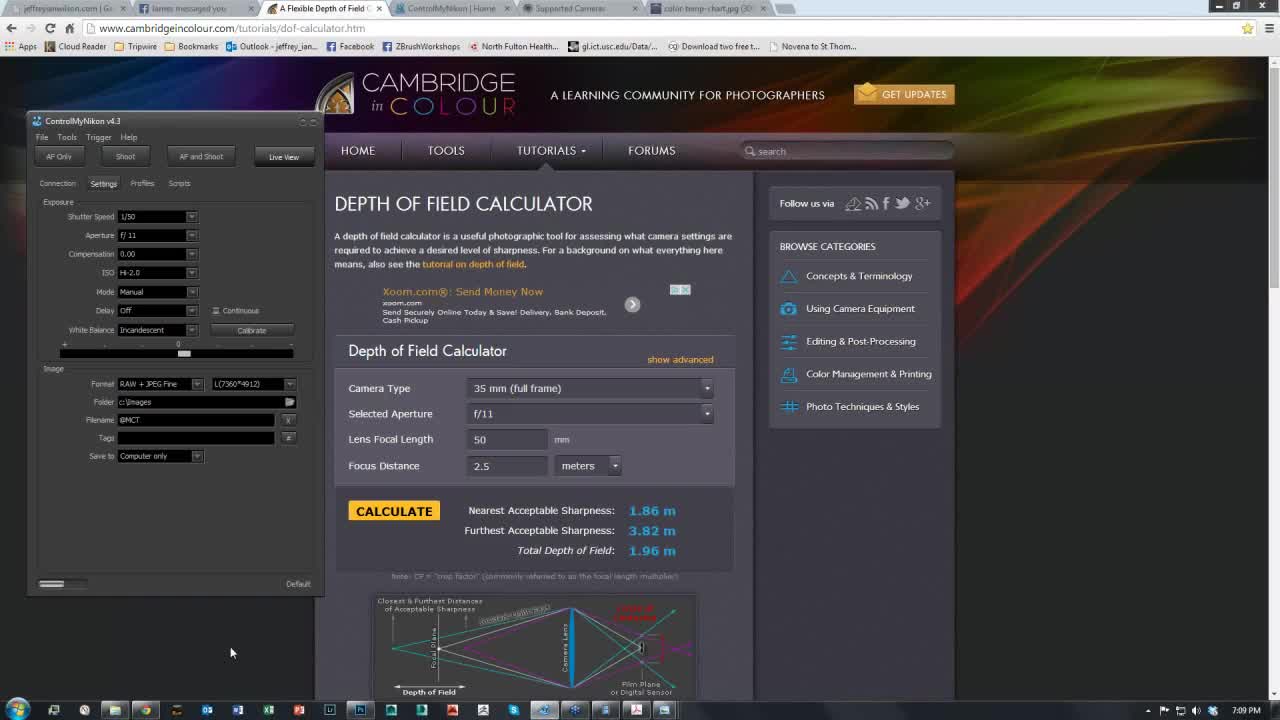Open Excel from the taskbar
This screenshot has height=720, width=1280.
pos(268,710)
